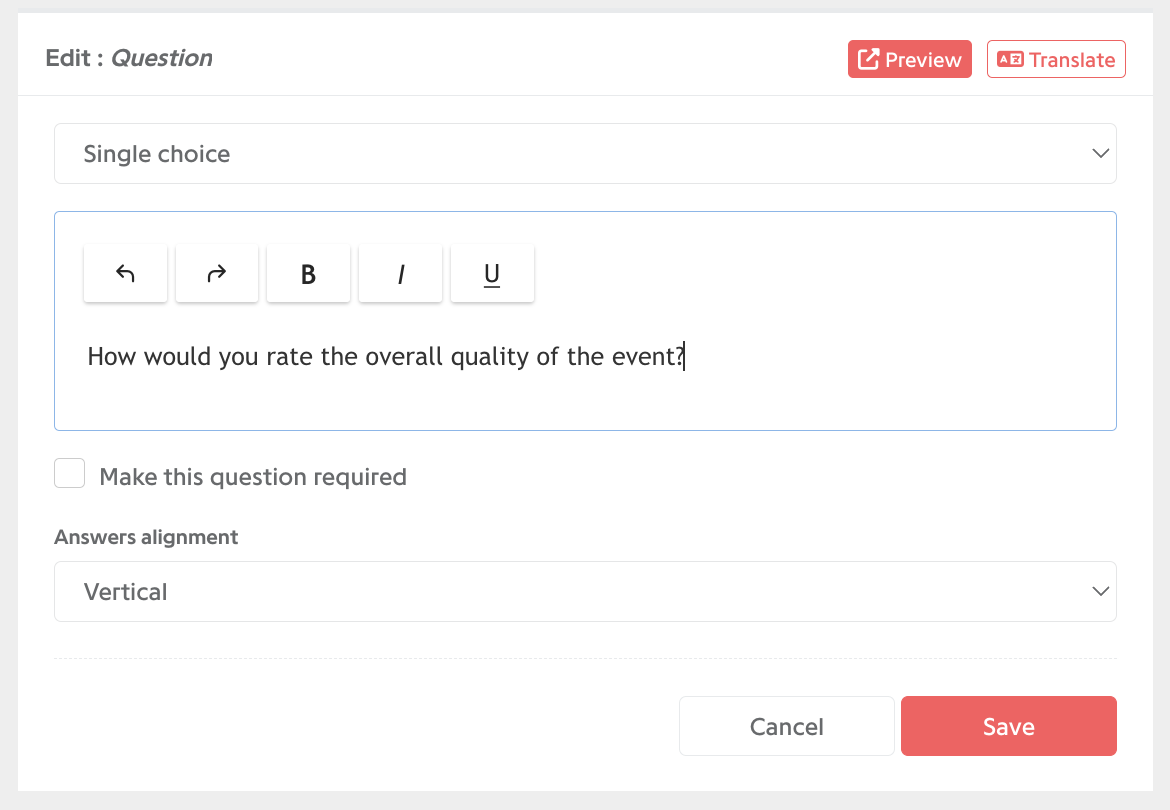Open the Translate options

coord(1056,59)
